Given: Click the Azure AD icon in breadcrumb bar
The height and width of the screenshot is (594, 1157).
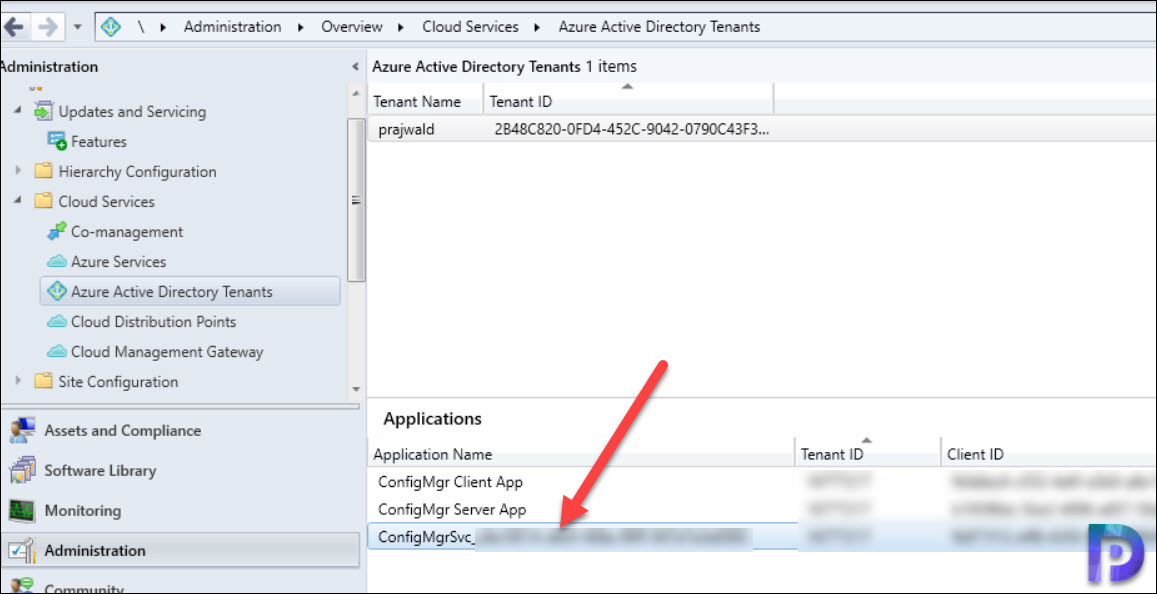Looking at the screenshot, I should 111,27.
